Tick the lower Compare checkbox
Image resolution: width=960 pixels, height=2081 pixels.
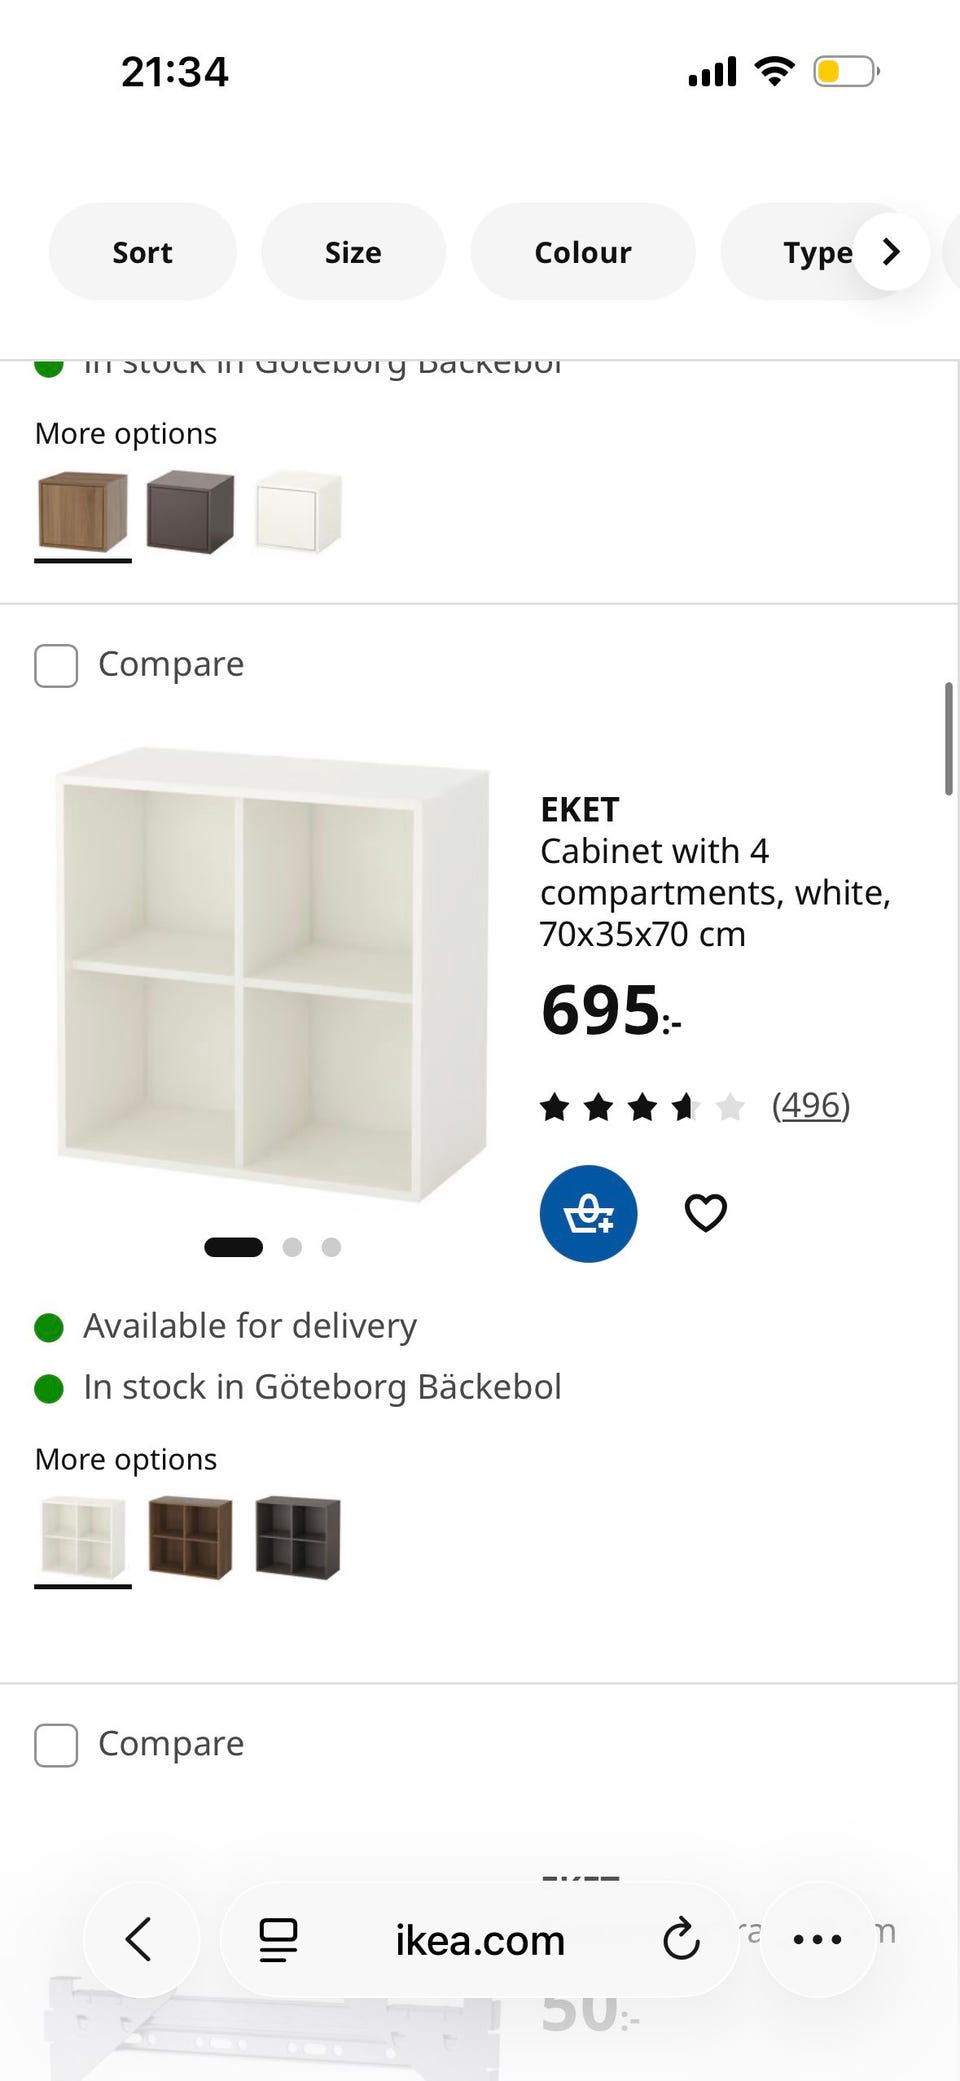[56, 1745]
